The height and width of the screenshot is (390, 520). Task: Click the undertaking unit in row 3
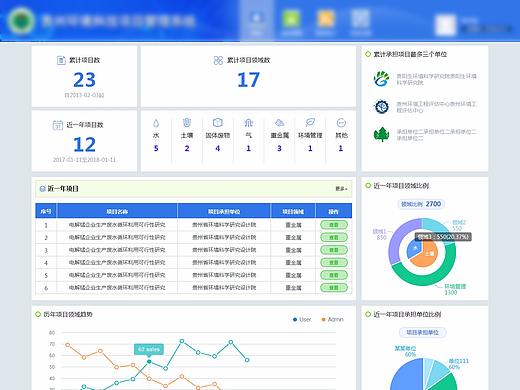click(x=224, y=250)
